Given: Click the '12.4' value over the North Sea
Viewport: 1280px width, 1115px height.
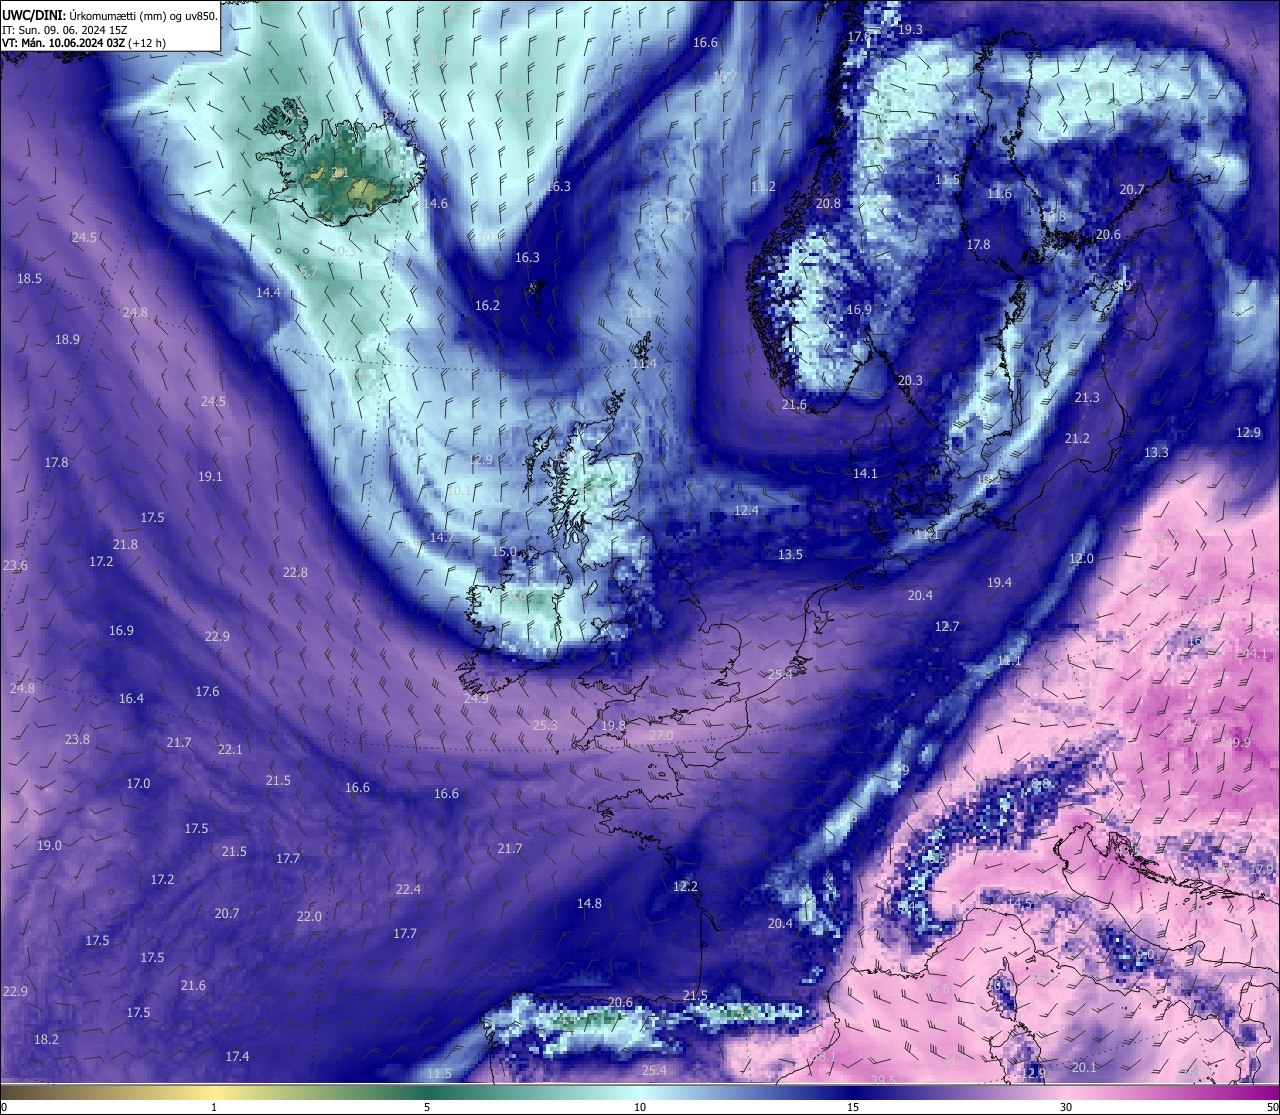Looking at the screenshot, I should tap(746, 510).
